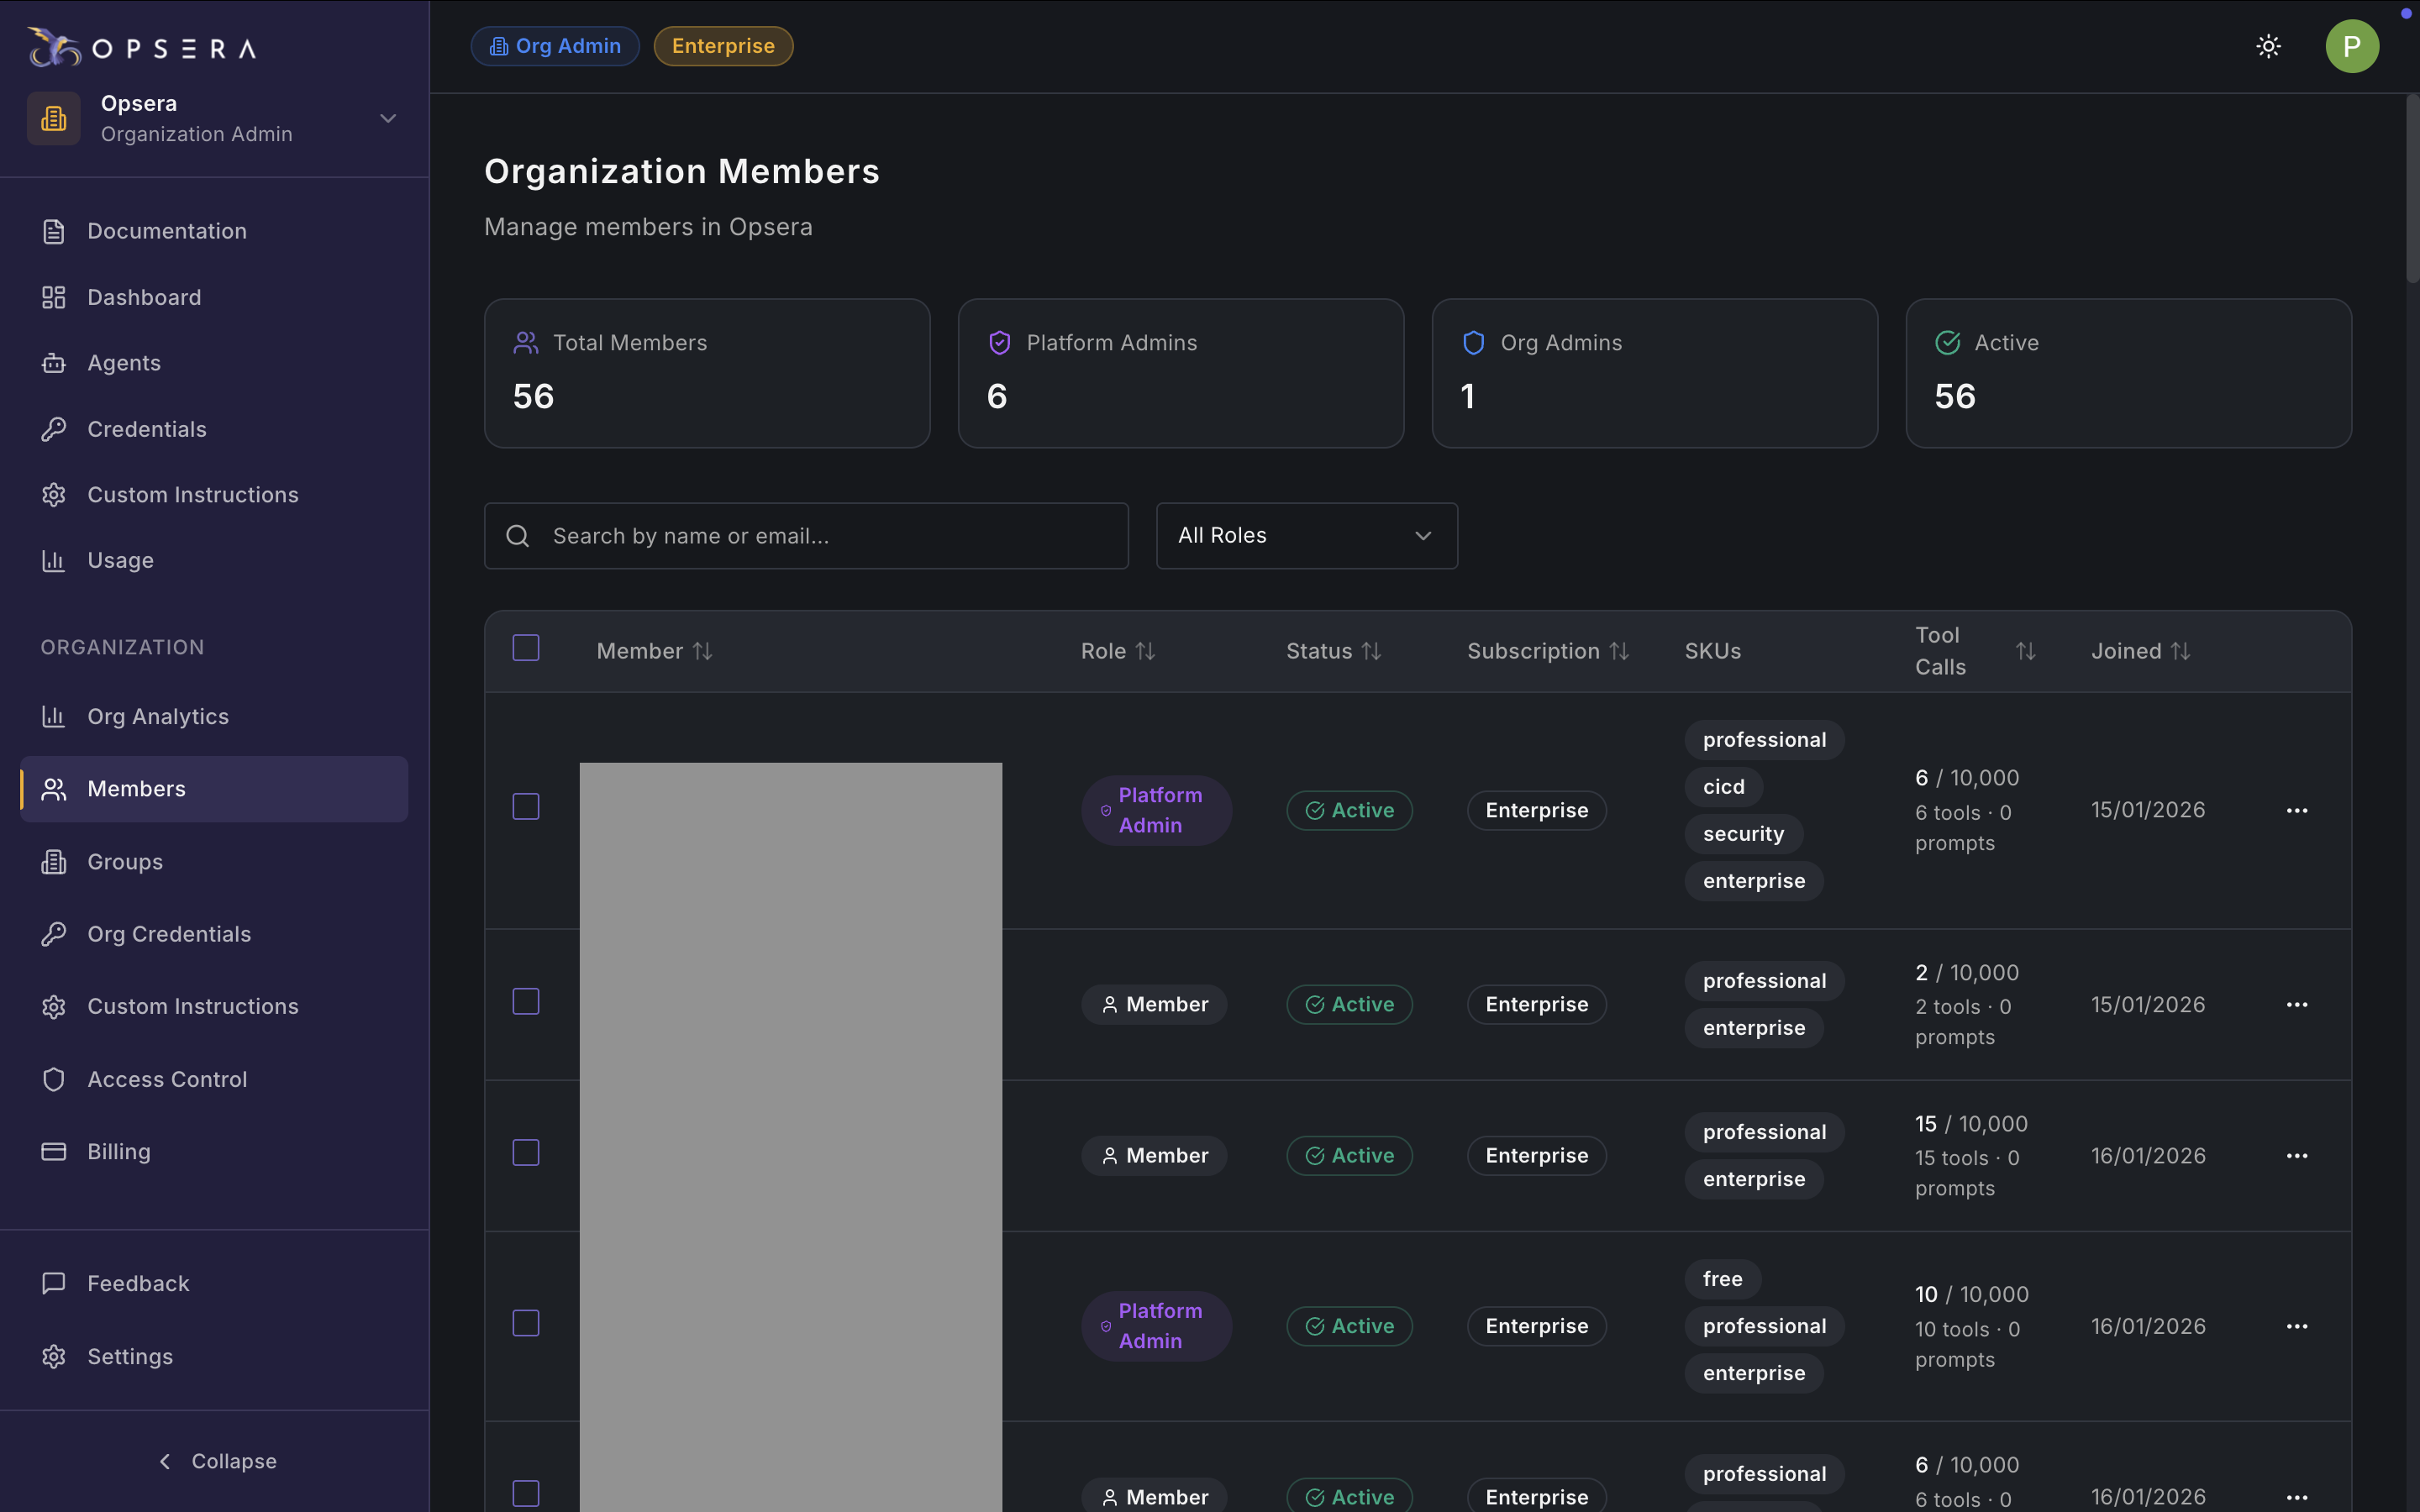
Task: Sort by Tool Calls column icon
Action: (x=2025, y=651)
